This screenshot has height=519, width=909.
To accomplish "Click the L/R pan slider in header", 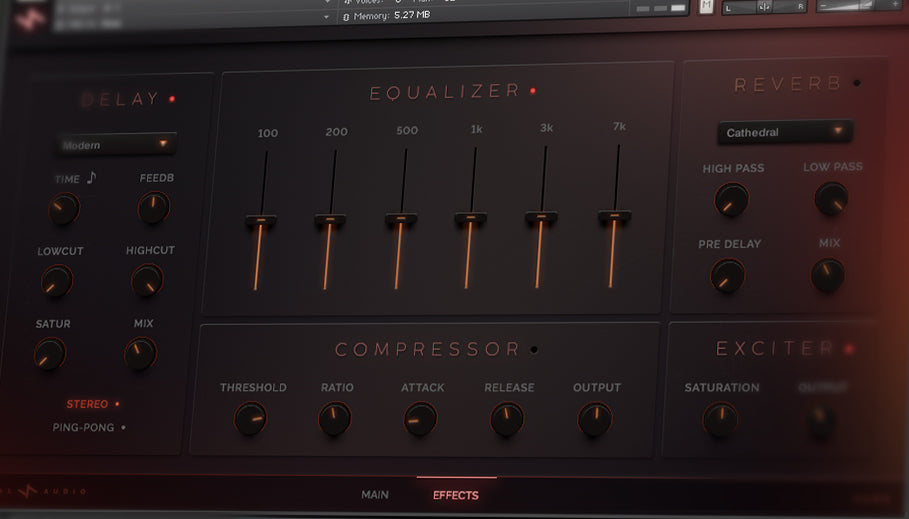I will 764,7.
